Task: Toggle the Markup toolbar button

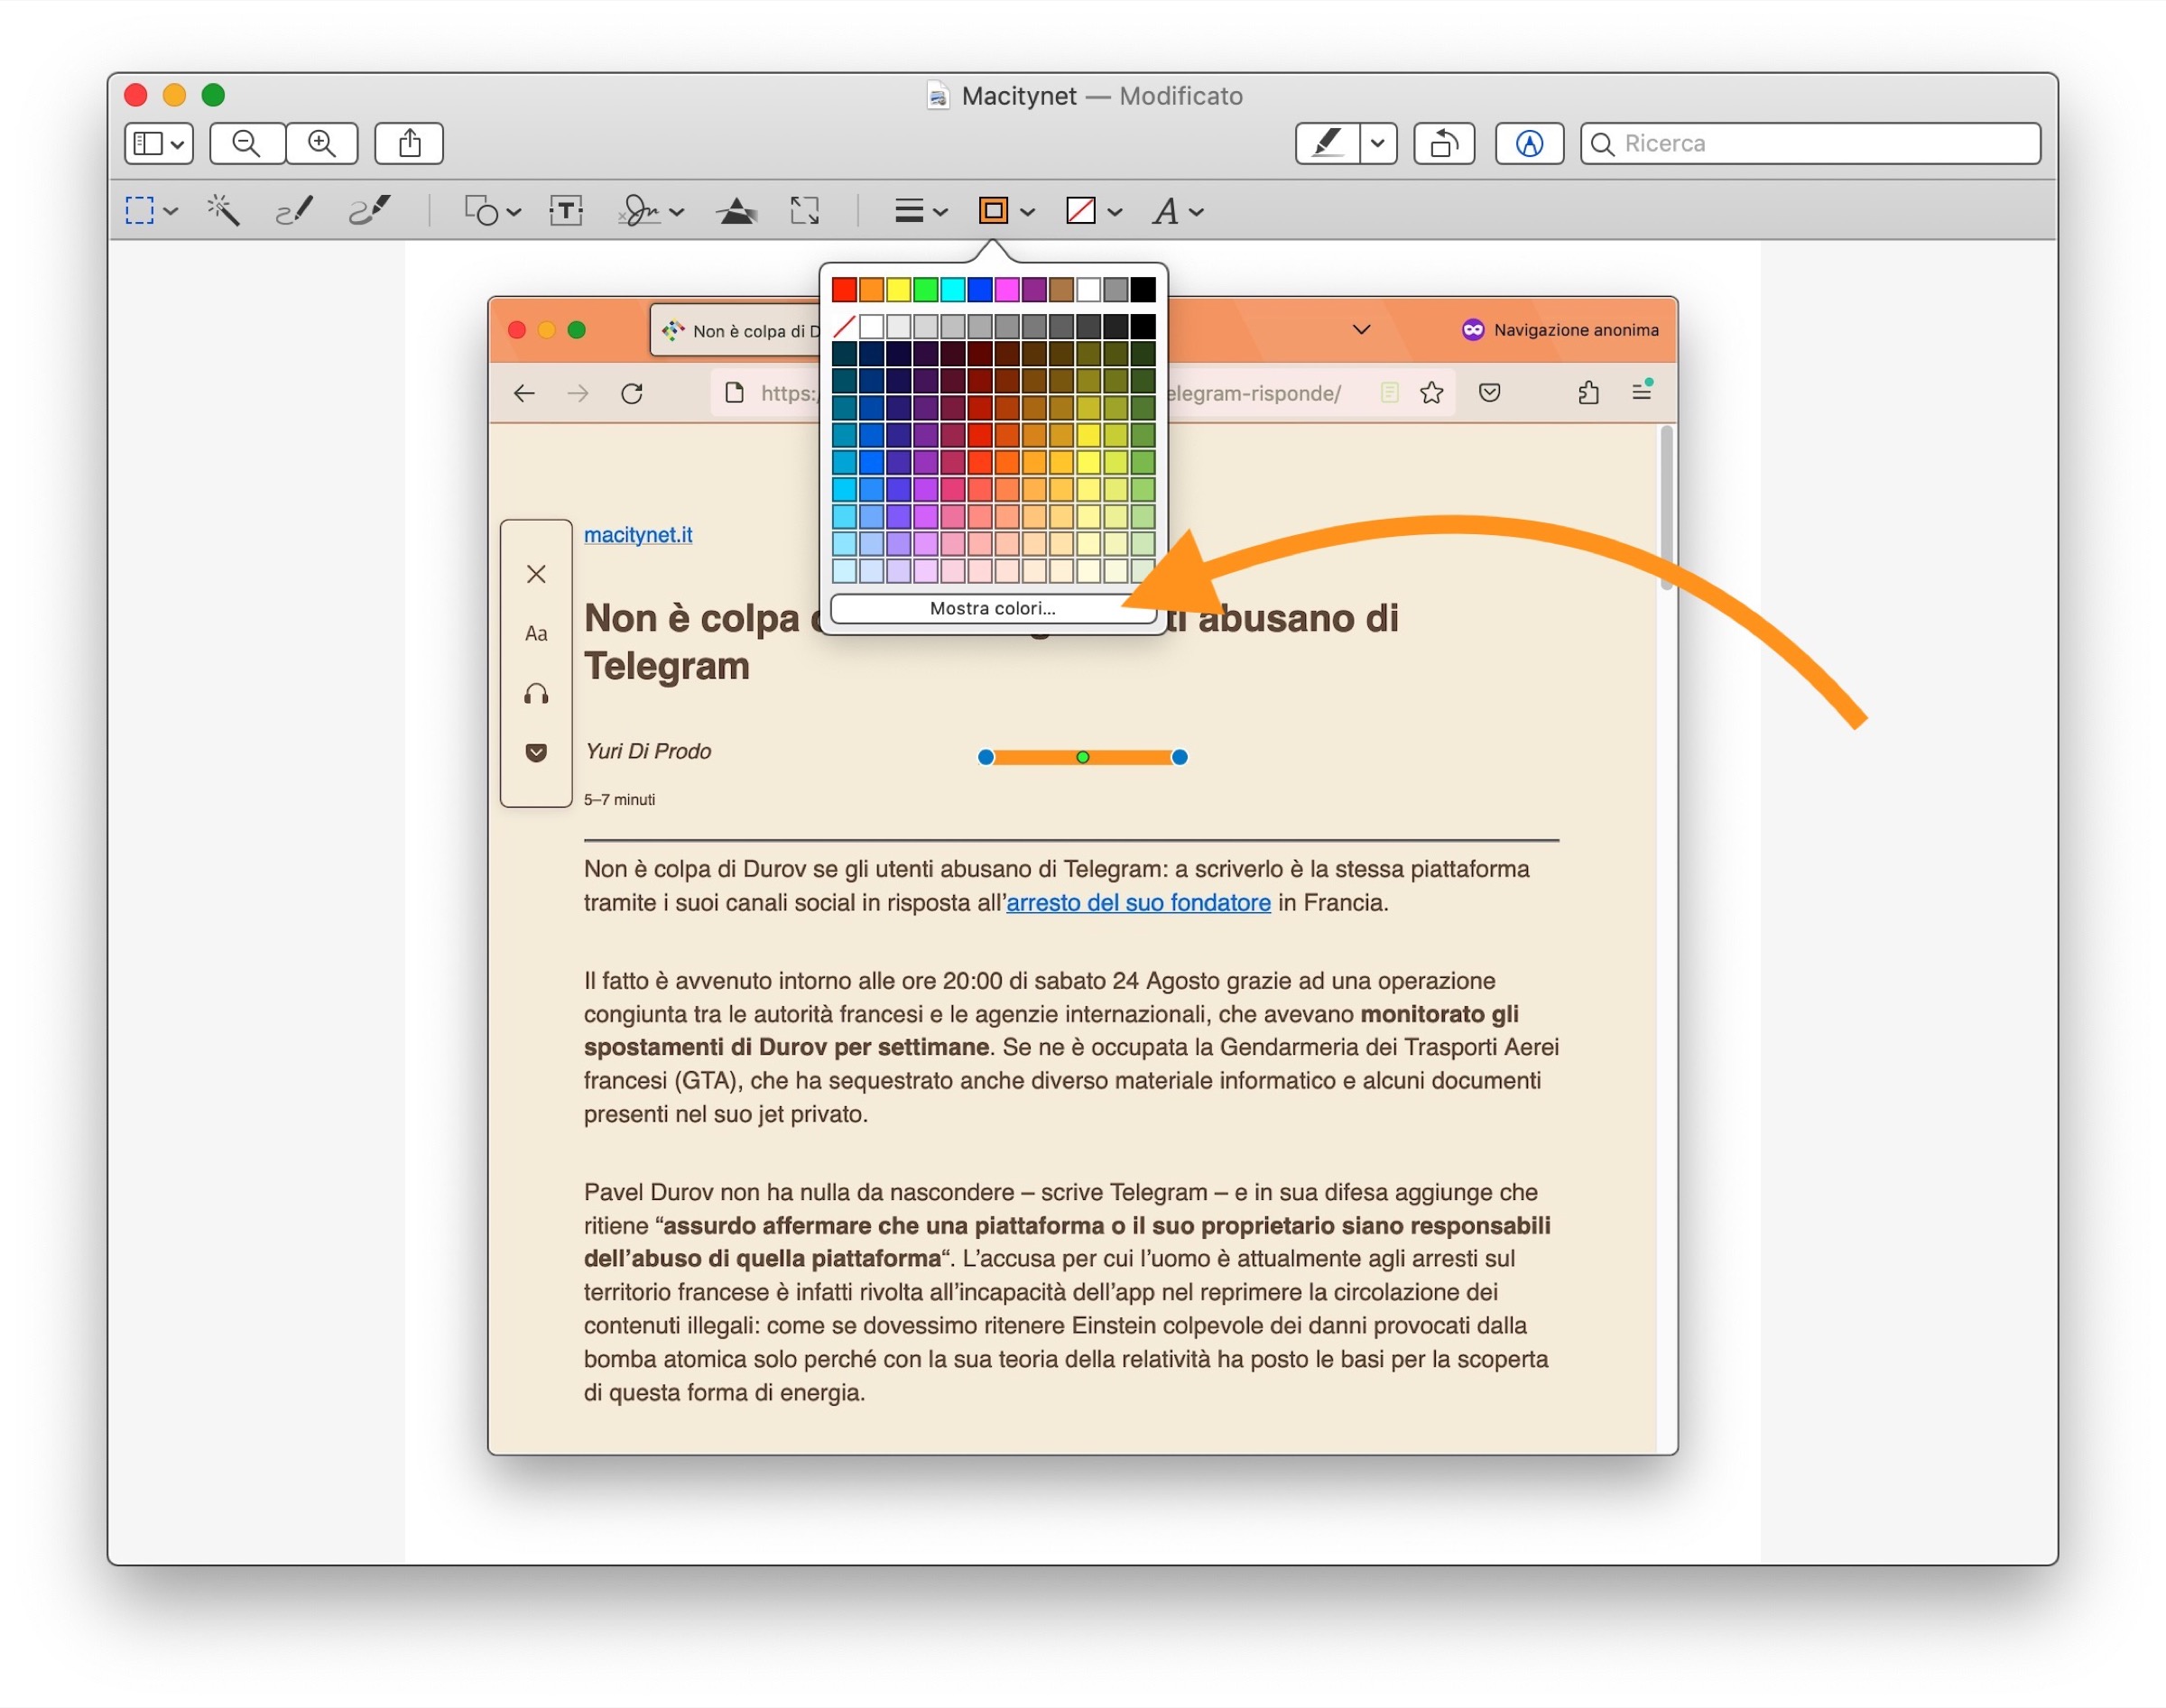Action: click(1528, 143)
